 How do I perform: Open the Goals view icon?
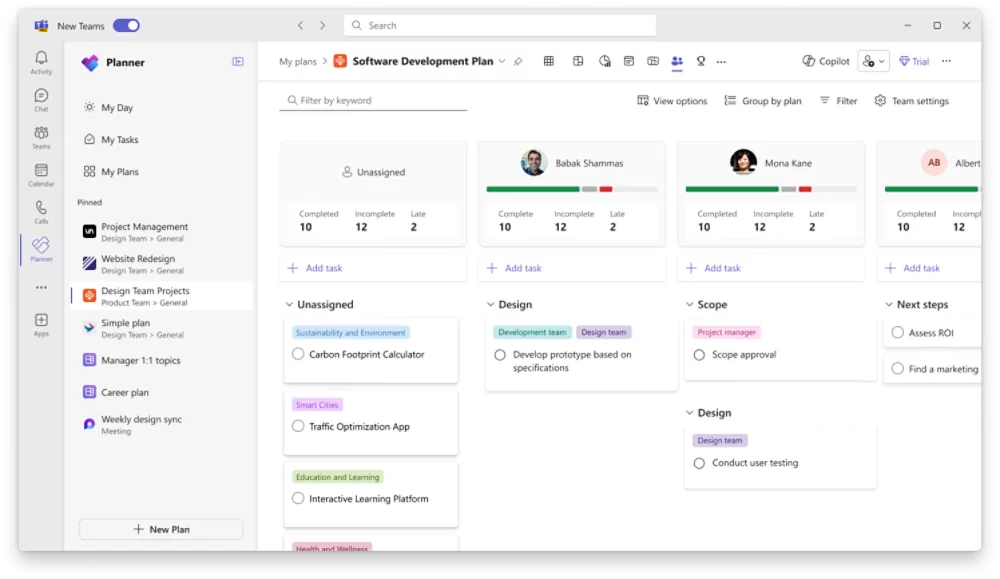pos(701,61)
